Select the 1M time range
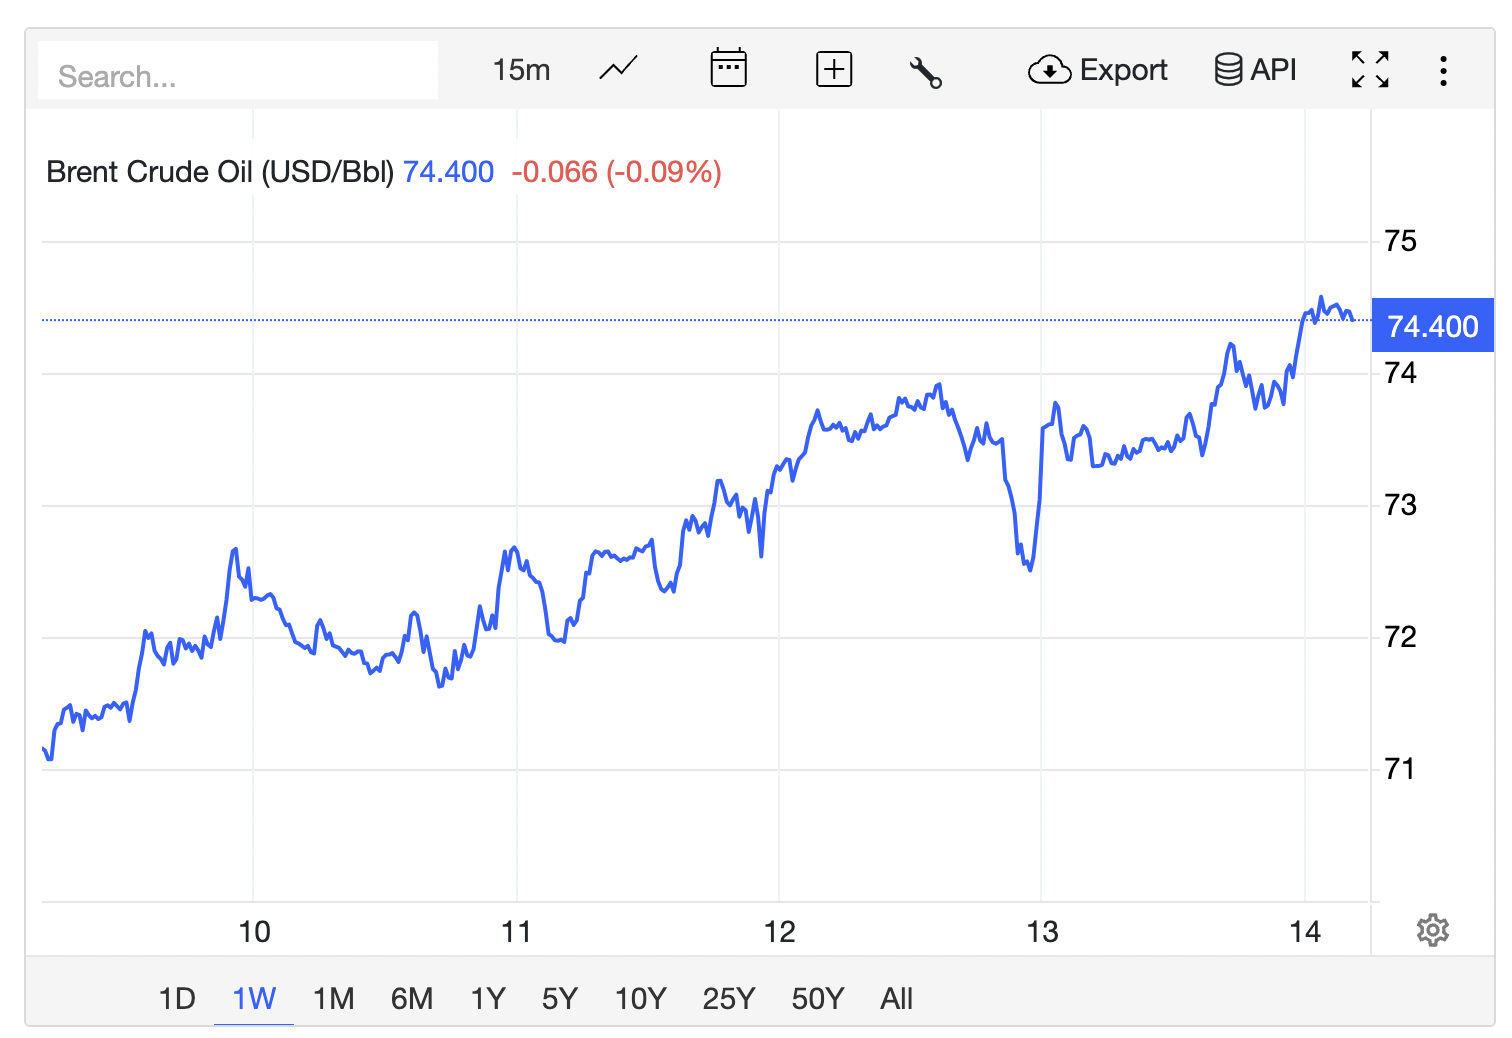Viewport: 1512px width, 1038px height. (x=334, y=998)
